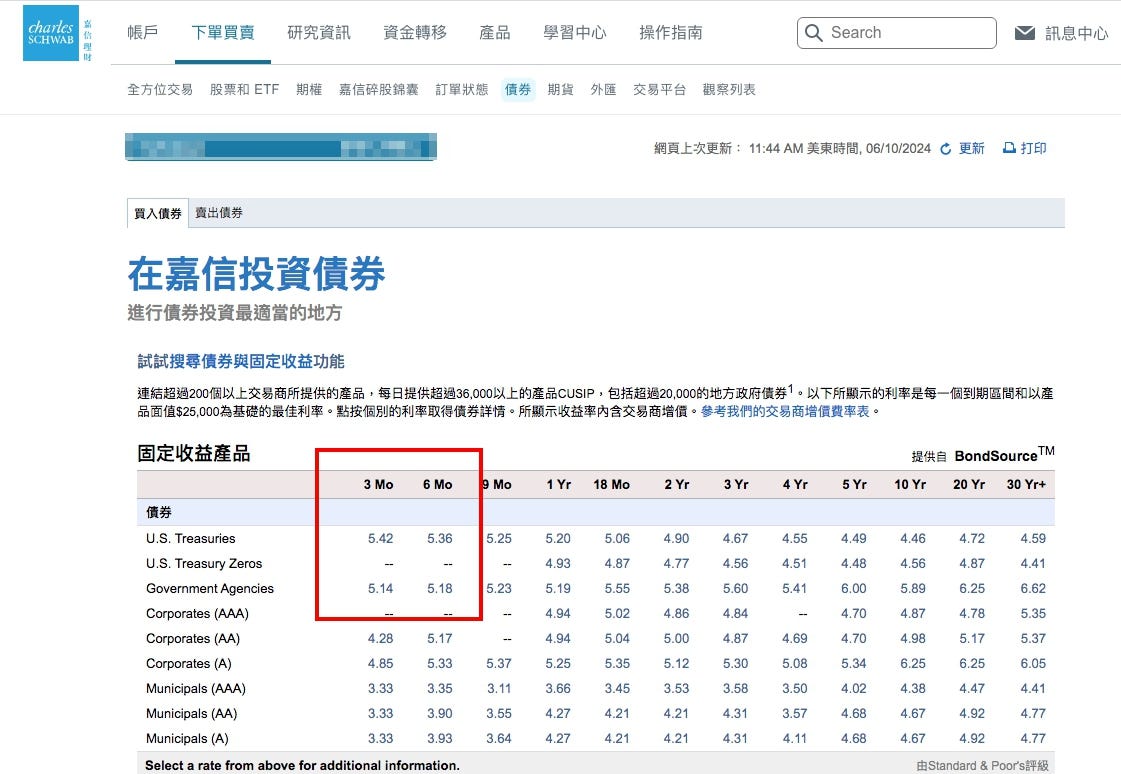Click Government Agencies 6 Mo rate 5.18

439,588
